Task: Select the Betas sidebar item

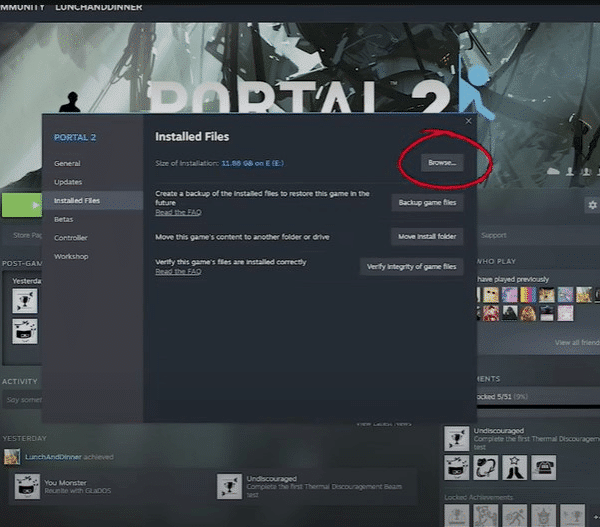Action: pos(64,219)
